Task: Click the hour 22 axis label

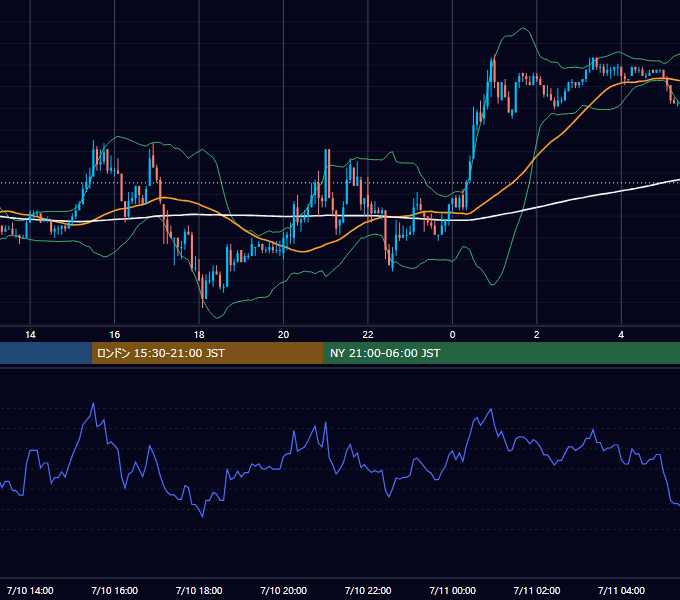Action: coord(368,335)
